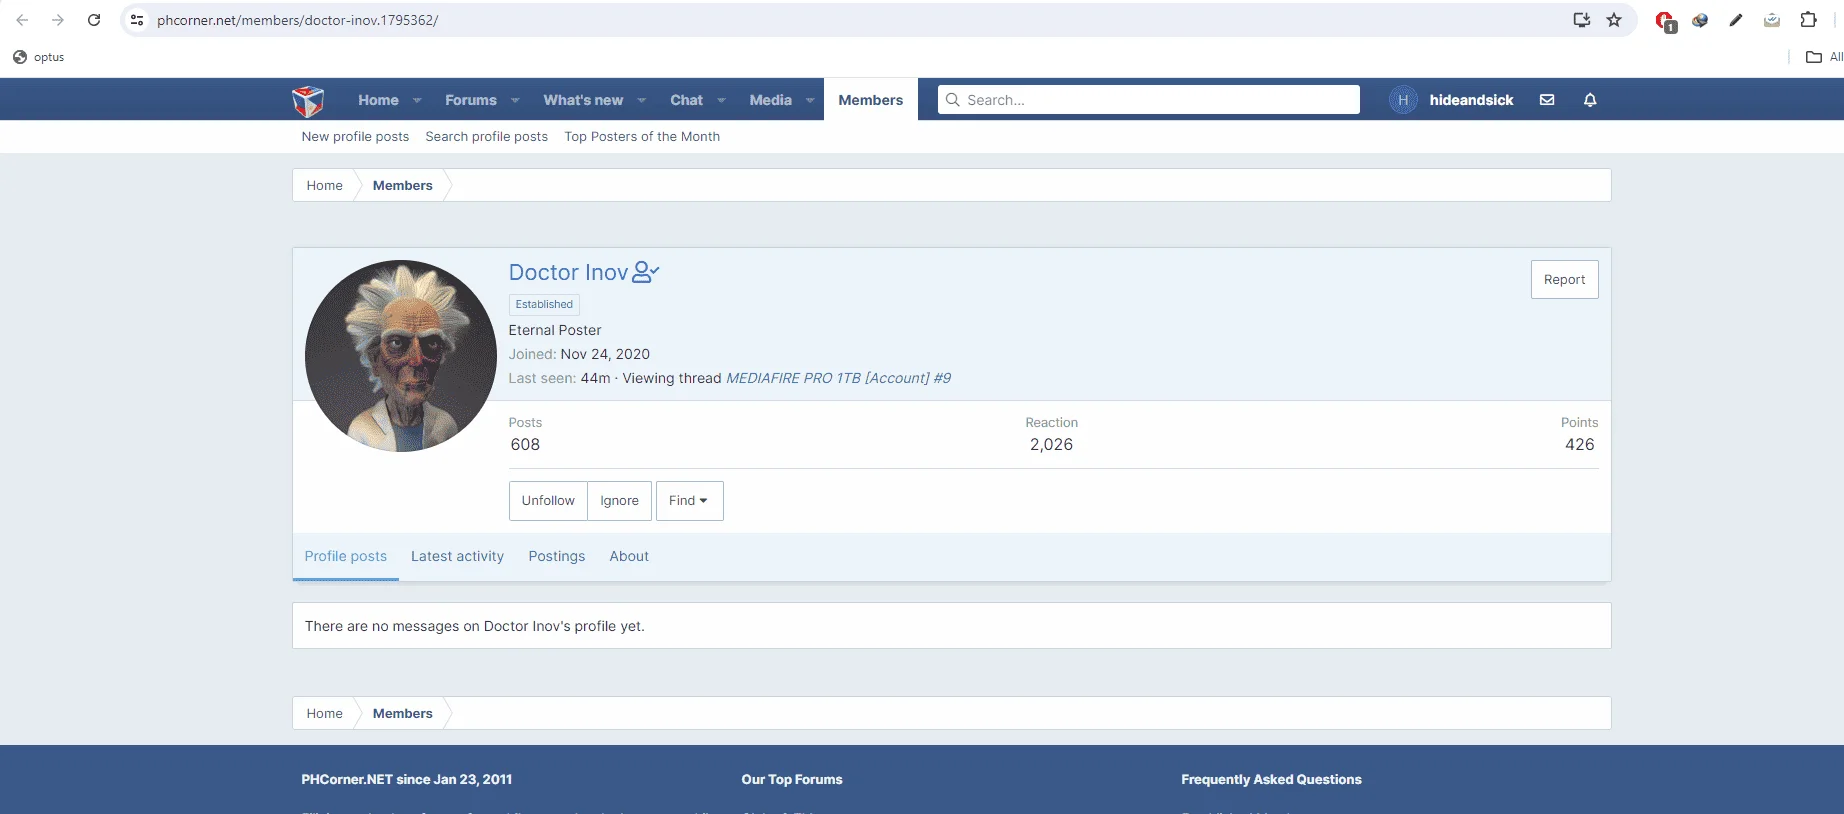Image resolution: width=1844 pixels, height=814 pixels.
Task: Click the site information icon in address bar
Action: (x=137, y=20)
